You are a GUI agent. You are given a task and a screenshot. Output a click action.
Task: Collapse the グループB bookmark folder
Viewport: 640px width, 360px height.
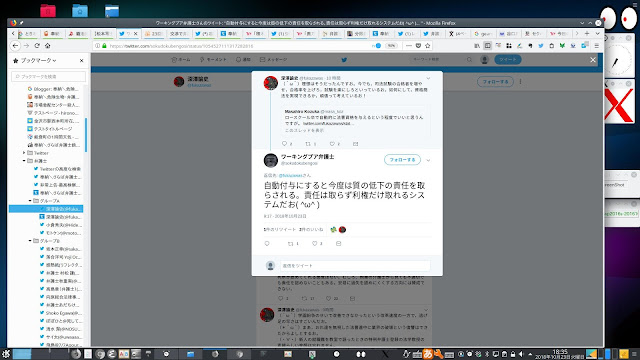coord(30,241)
